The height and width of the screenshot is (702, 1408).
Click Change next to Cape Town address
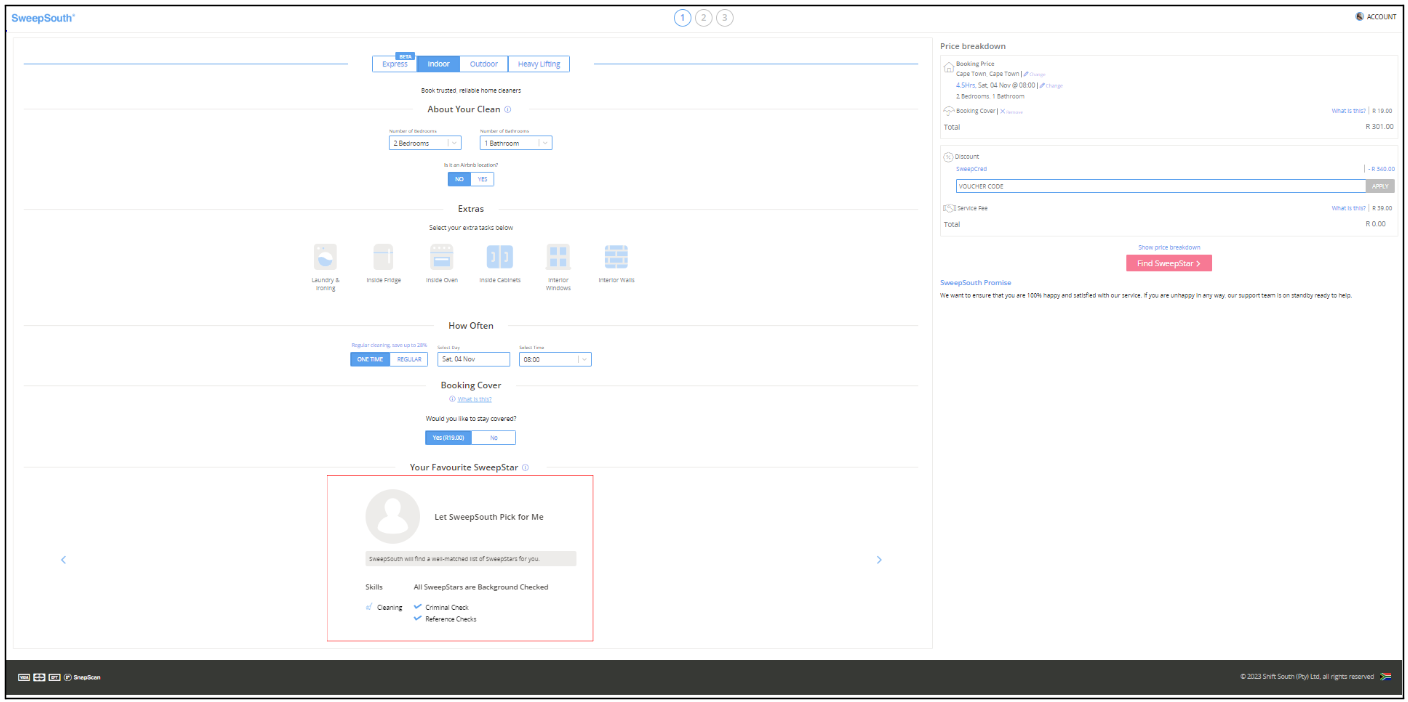click(1034, 74)
